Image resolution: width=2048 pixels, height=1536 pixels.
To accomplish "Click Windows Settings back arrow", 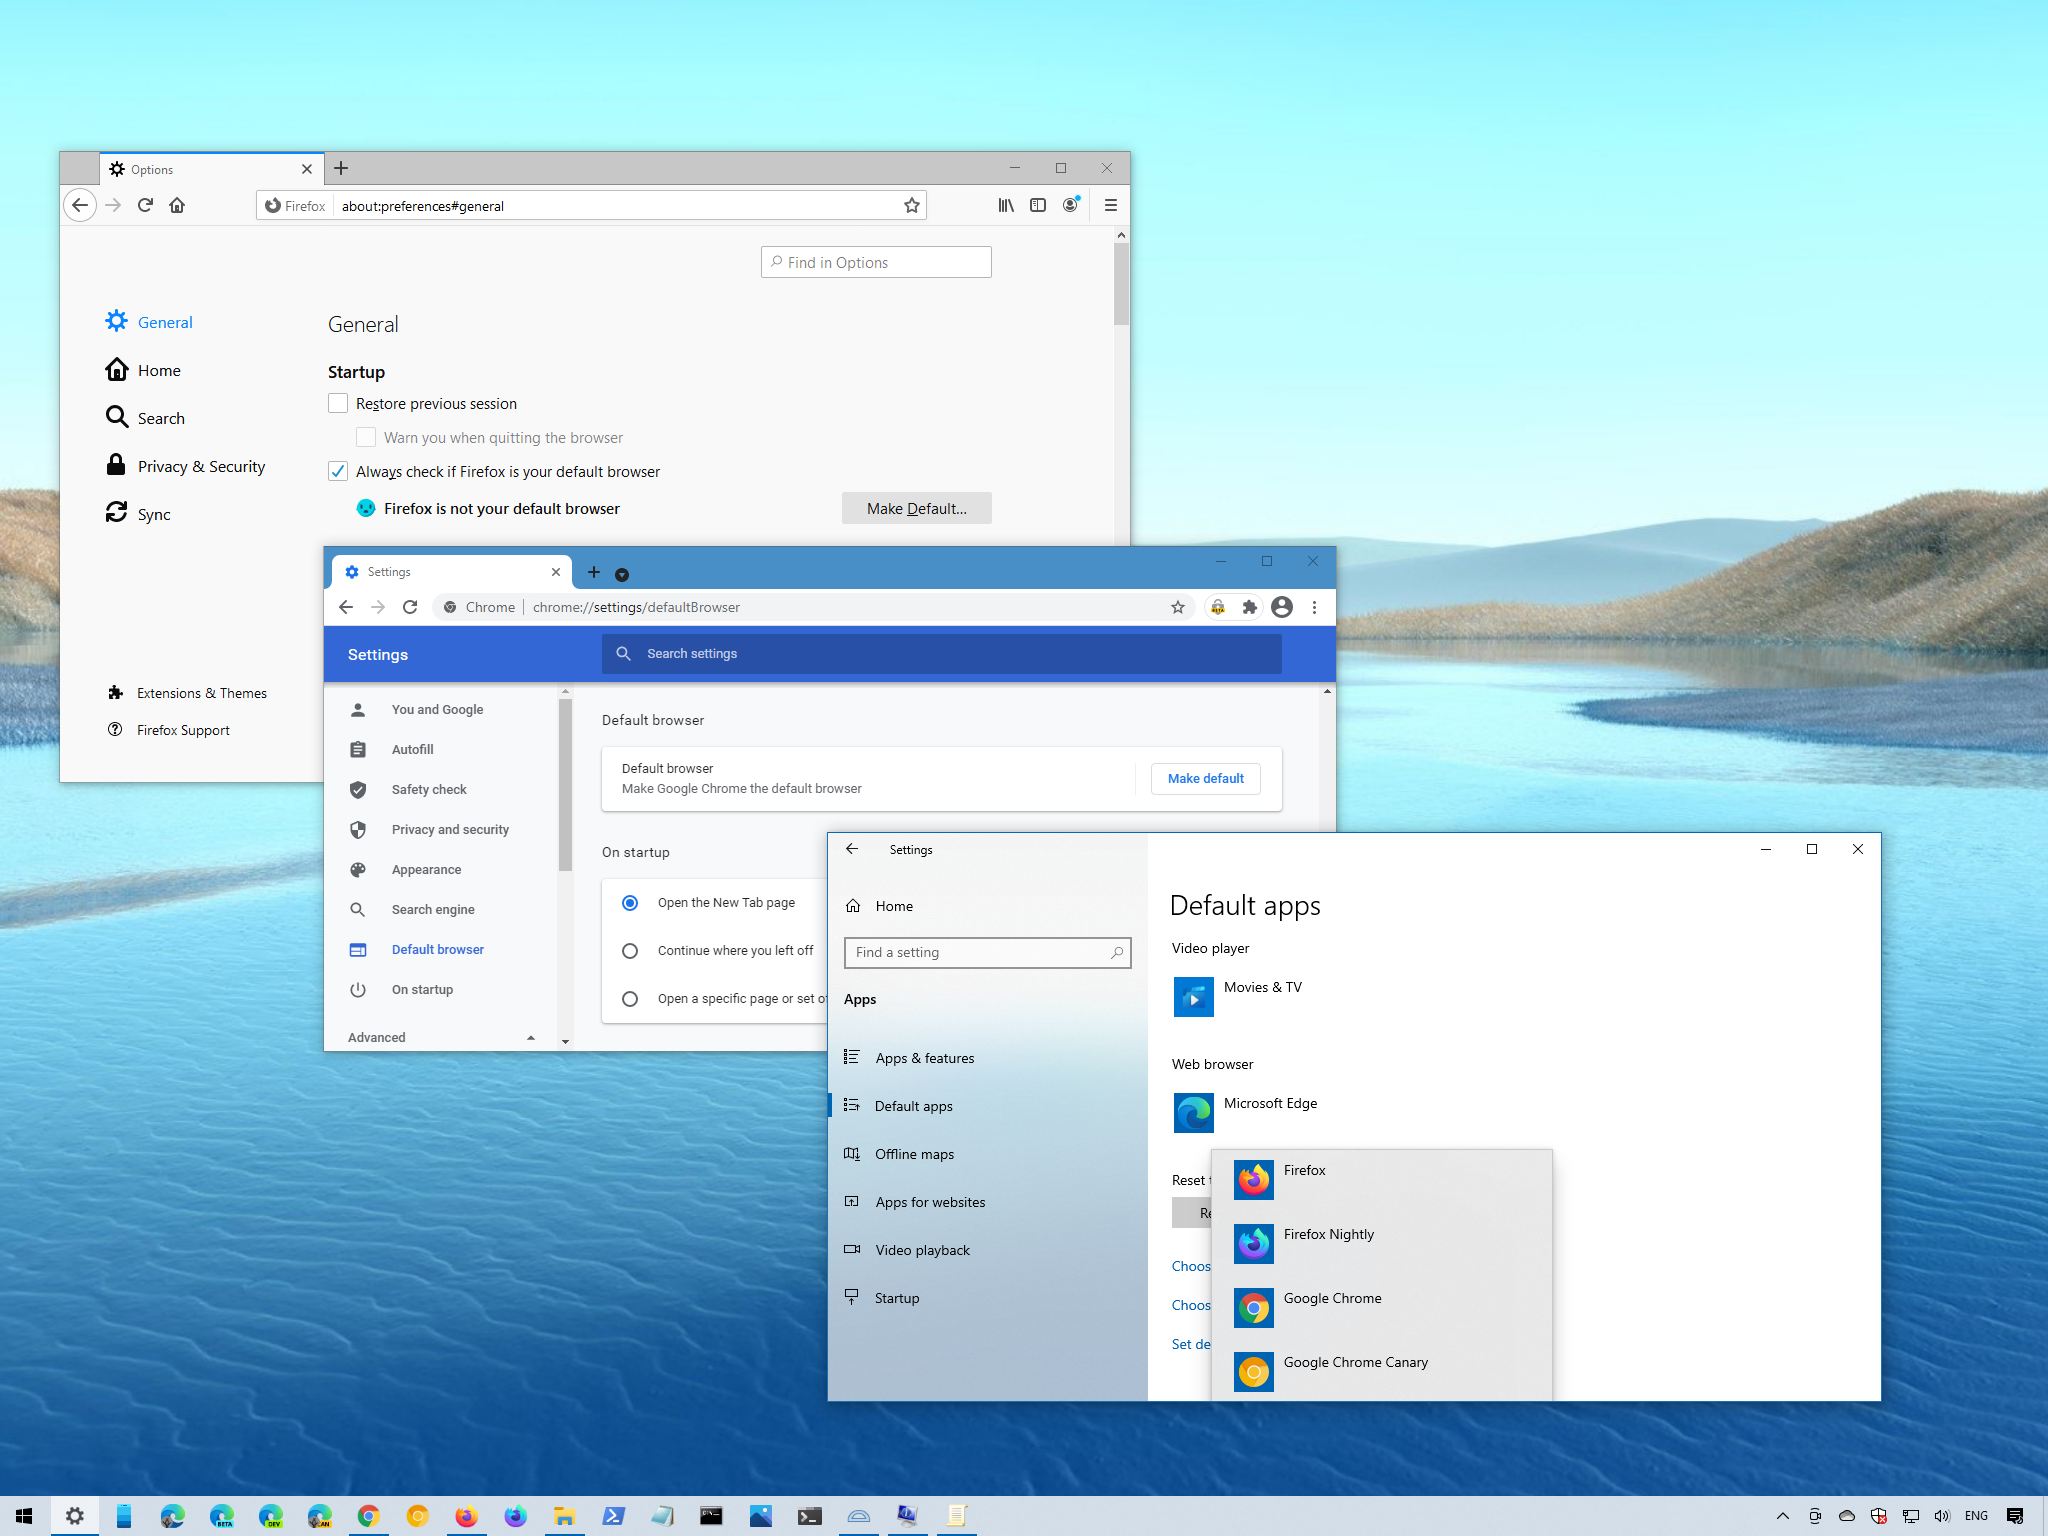I will [852, 849].
